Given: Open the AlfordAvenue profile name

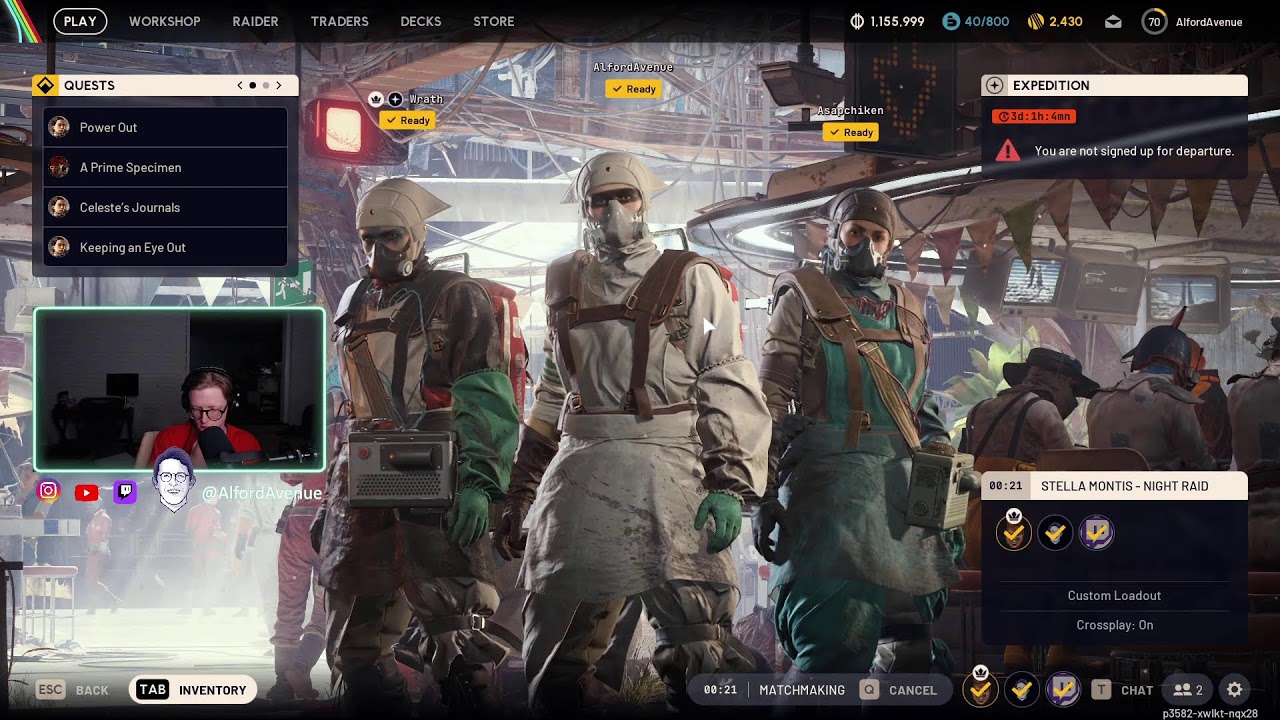Looking at the screenshot, I should (1209, 21).
